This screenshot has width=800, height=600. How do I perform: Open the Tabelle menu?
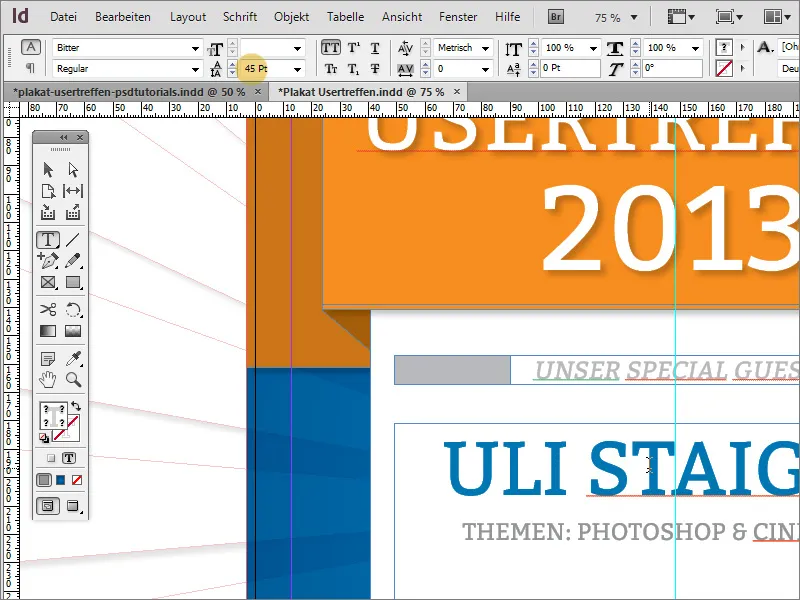(x=345, y=17)
